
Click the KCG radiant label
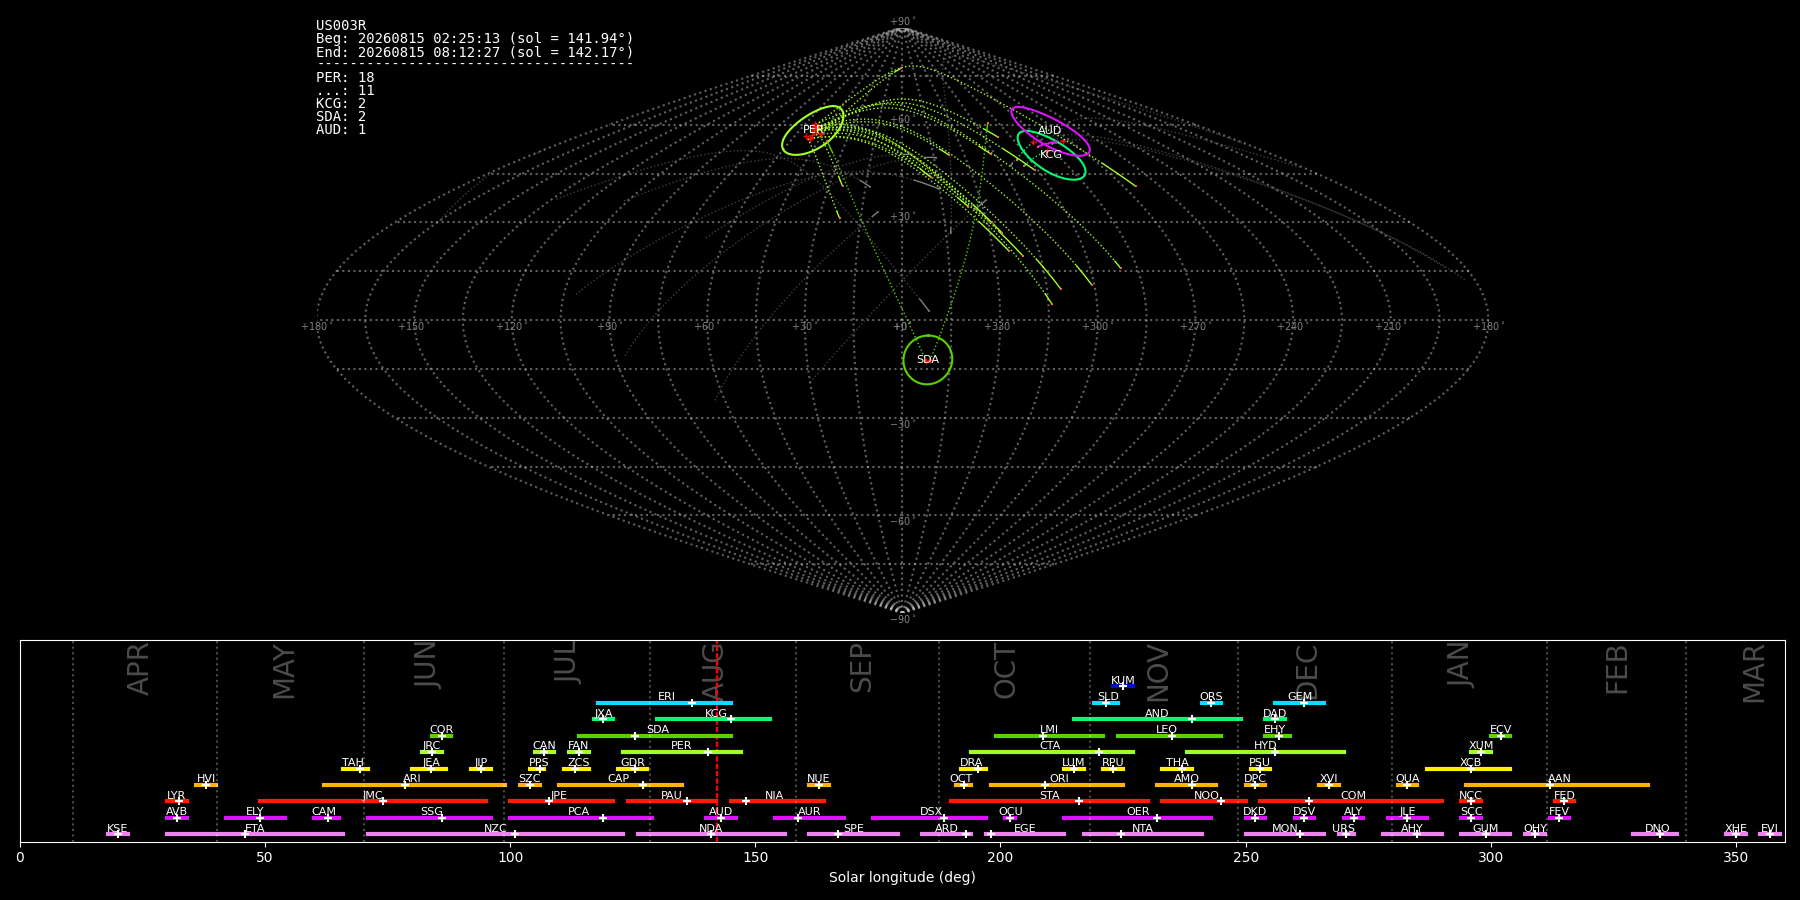pos(1050,155)
